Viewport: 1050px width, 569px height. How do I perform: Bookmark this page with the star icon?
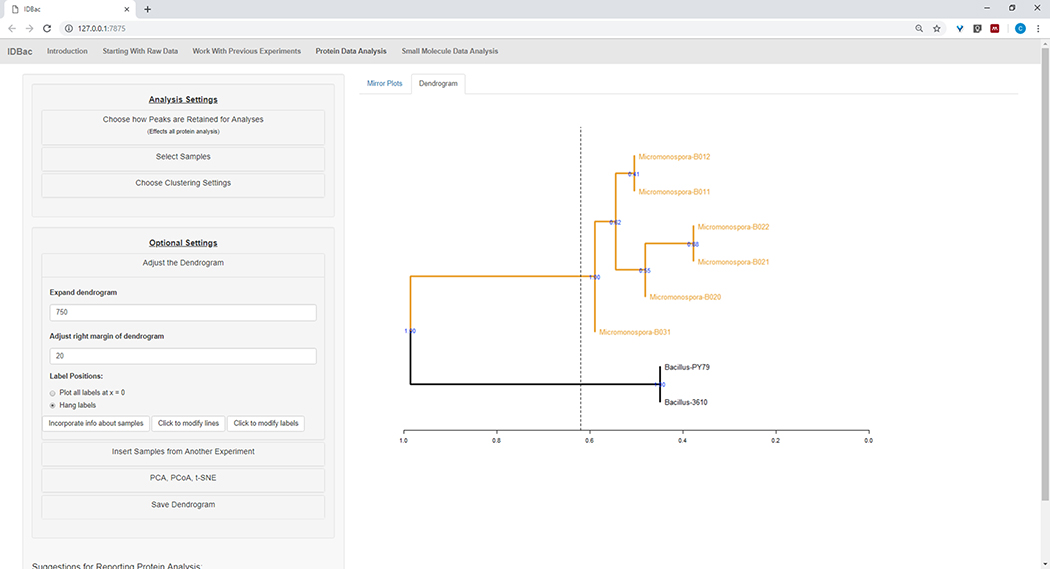[x=936, y=29]
